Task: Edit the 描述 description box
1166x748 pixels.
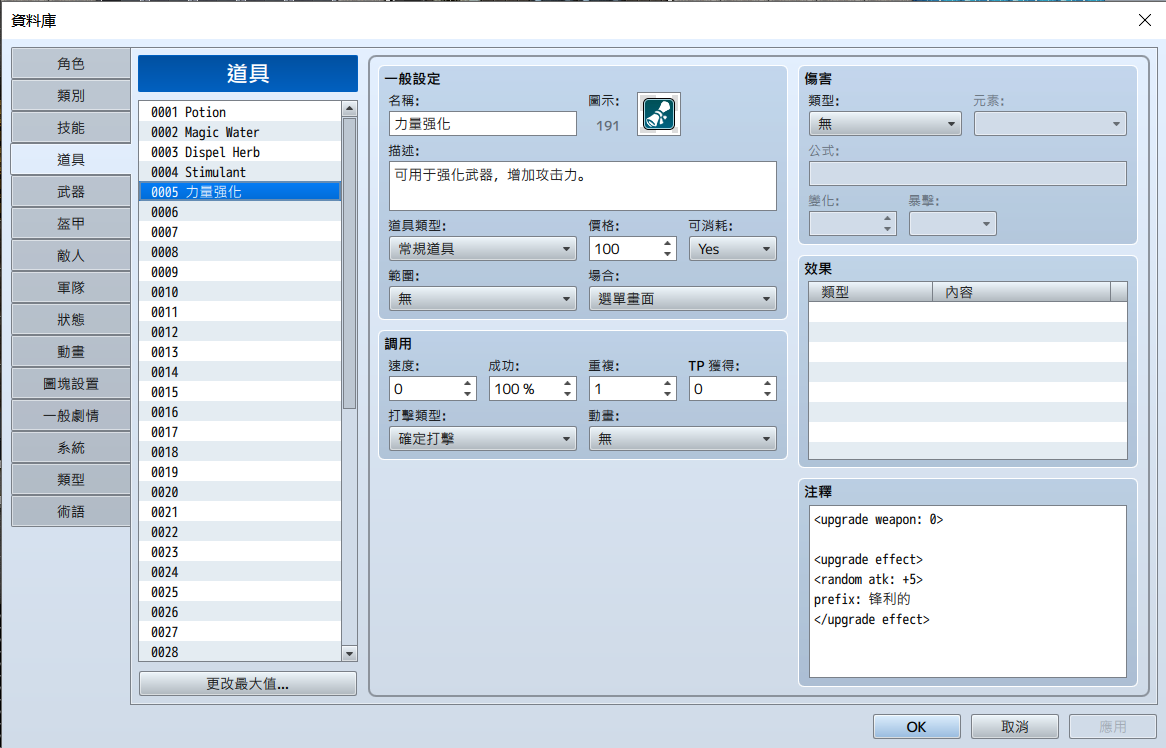Action: point(582,186)
